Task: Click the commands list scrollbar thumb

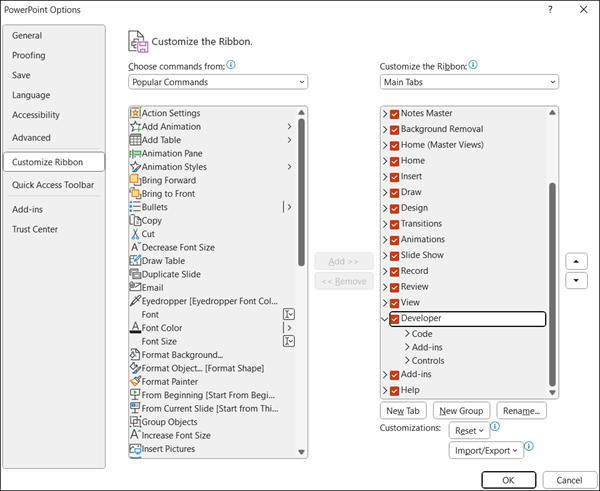Action: pyautogui.click(x=302, y=192)
